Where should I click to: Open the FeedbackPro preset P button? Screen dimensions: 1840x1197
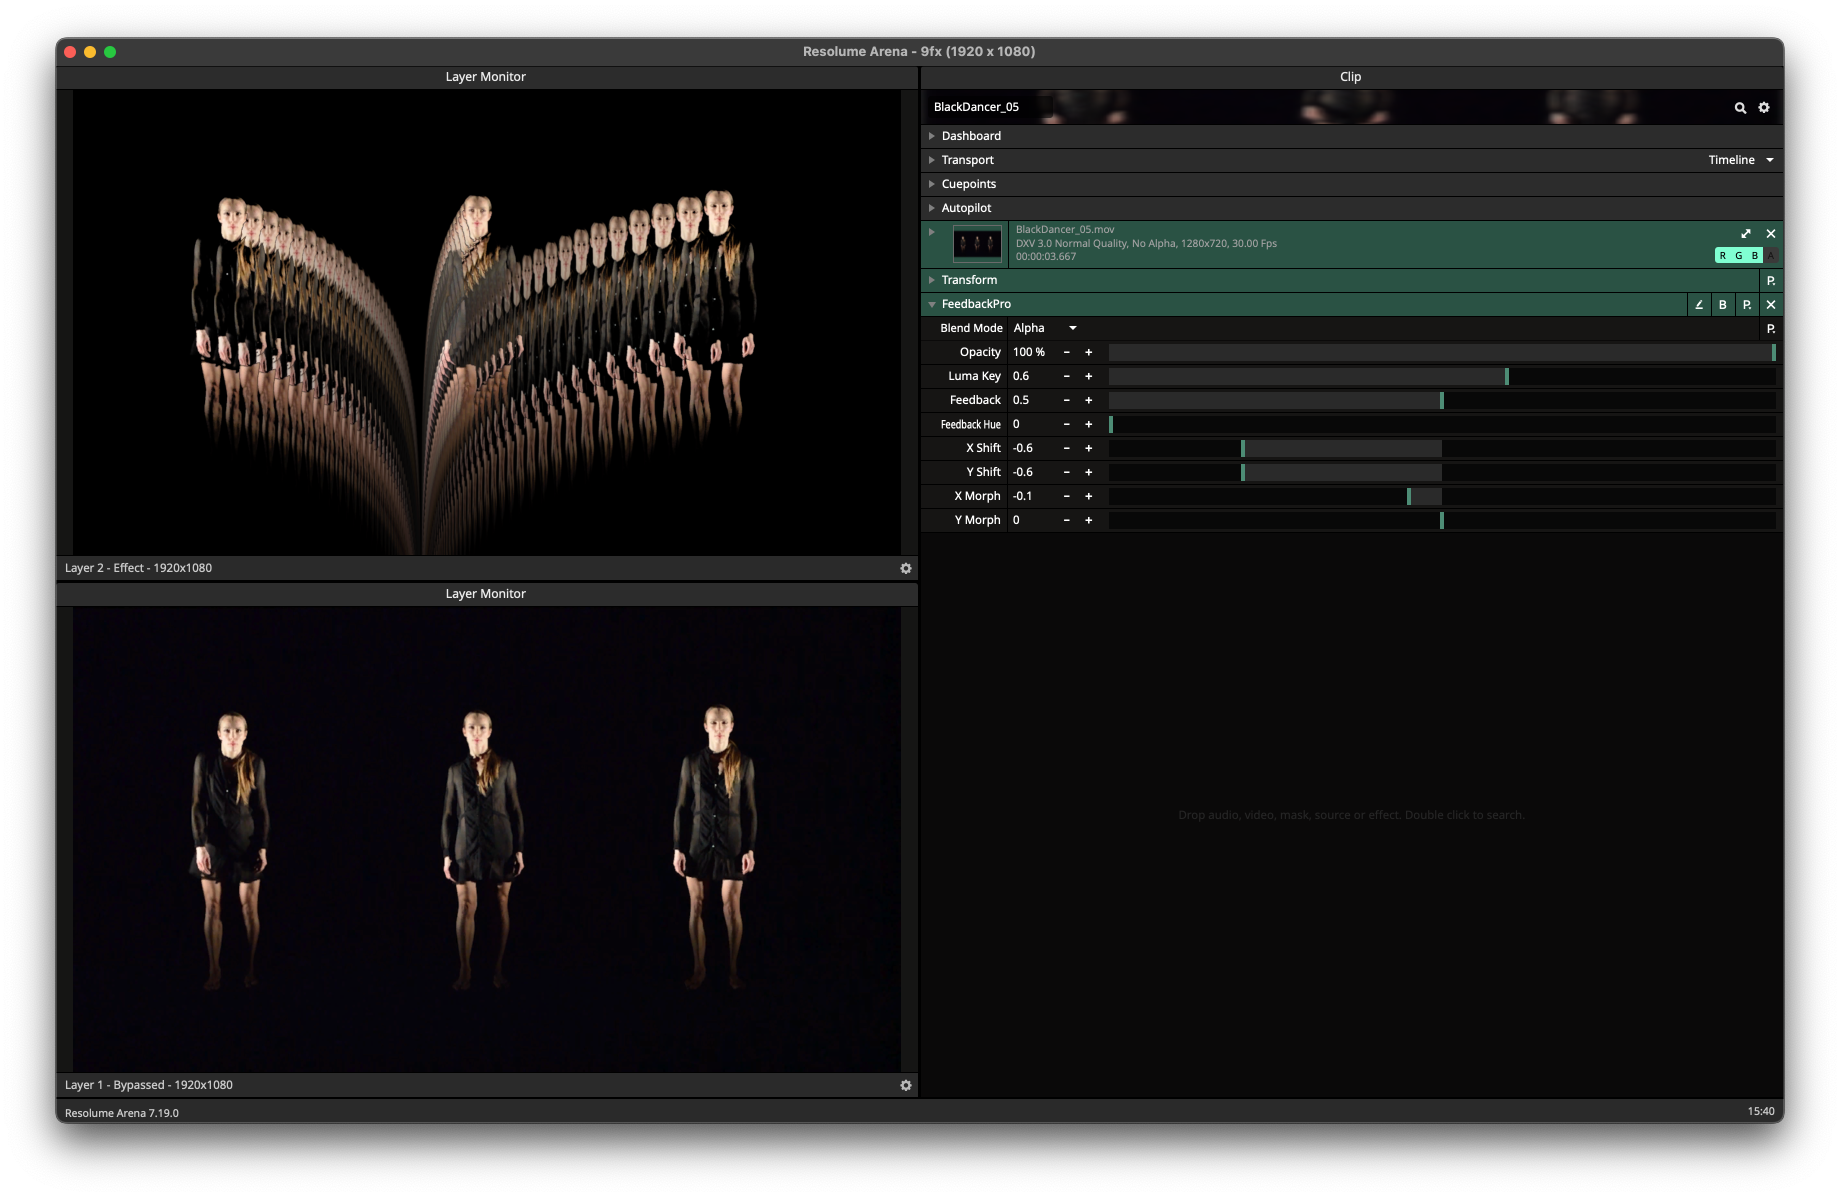pos(1747,305)
